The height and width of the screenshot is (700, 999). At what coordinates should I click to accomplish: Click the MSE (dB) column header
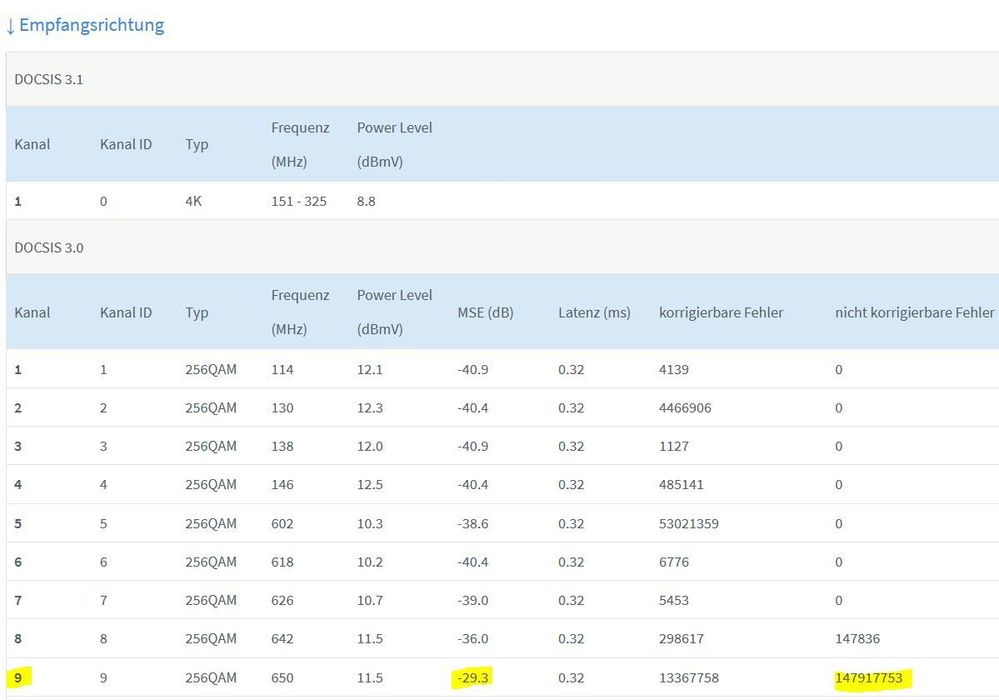pos(485,312)
